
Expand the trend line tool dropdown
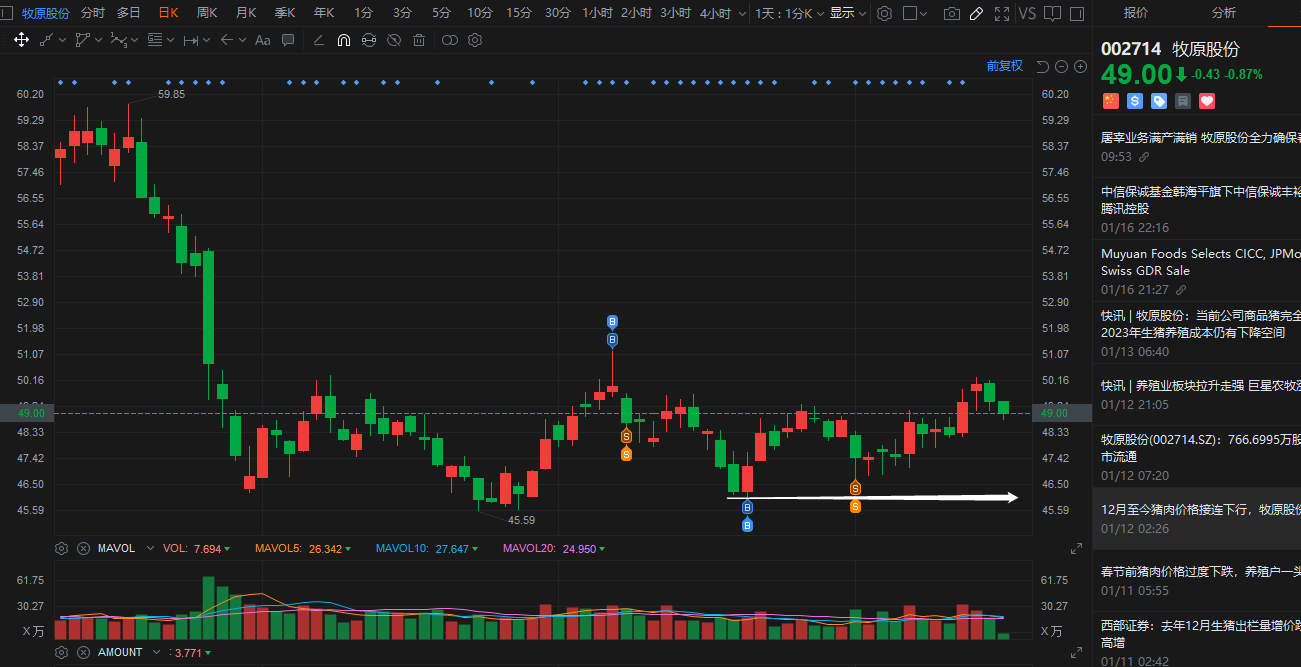(x=62, y=40)
